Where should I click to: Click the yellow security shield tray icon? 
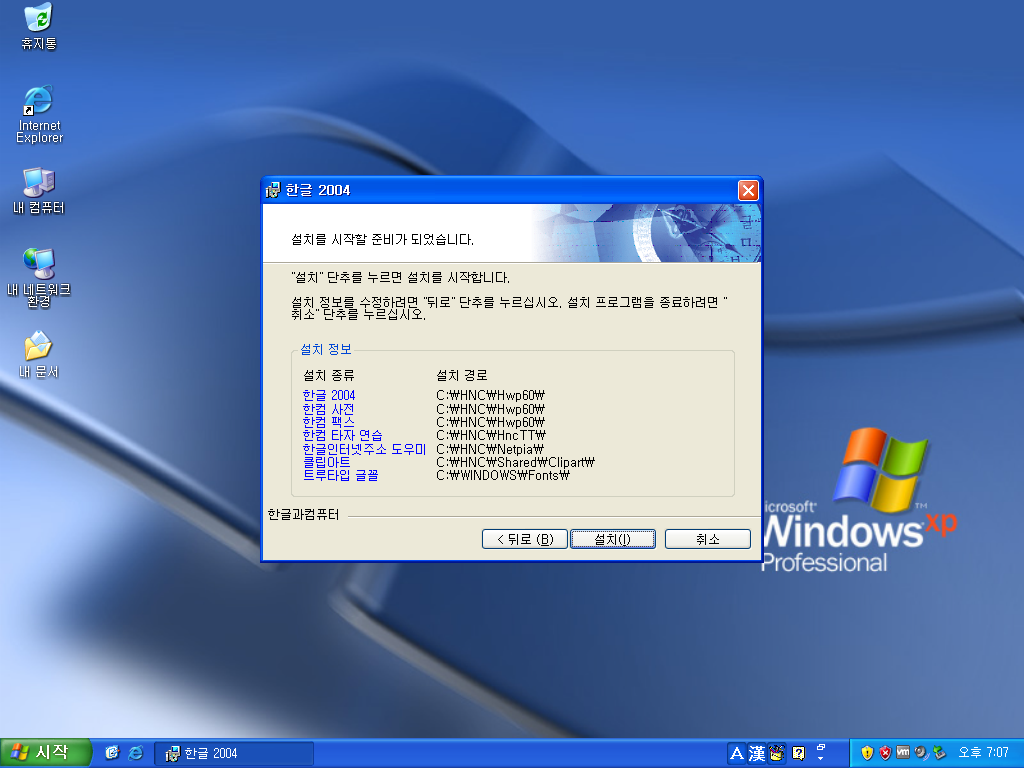[867, 753]
